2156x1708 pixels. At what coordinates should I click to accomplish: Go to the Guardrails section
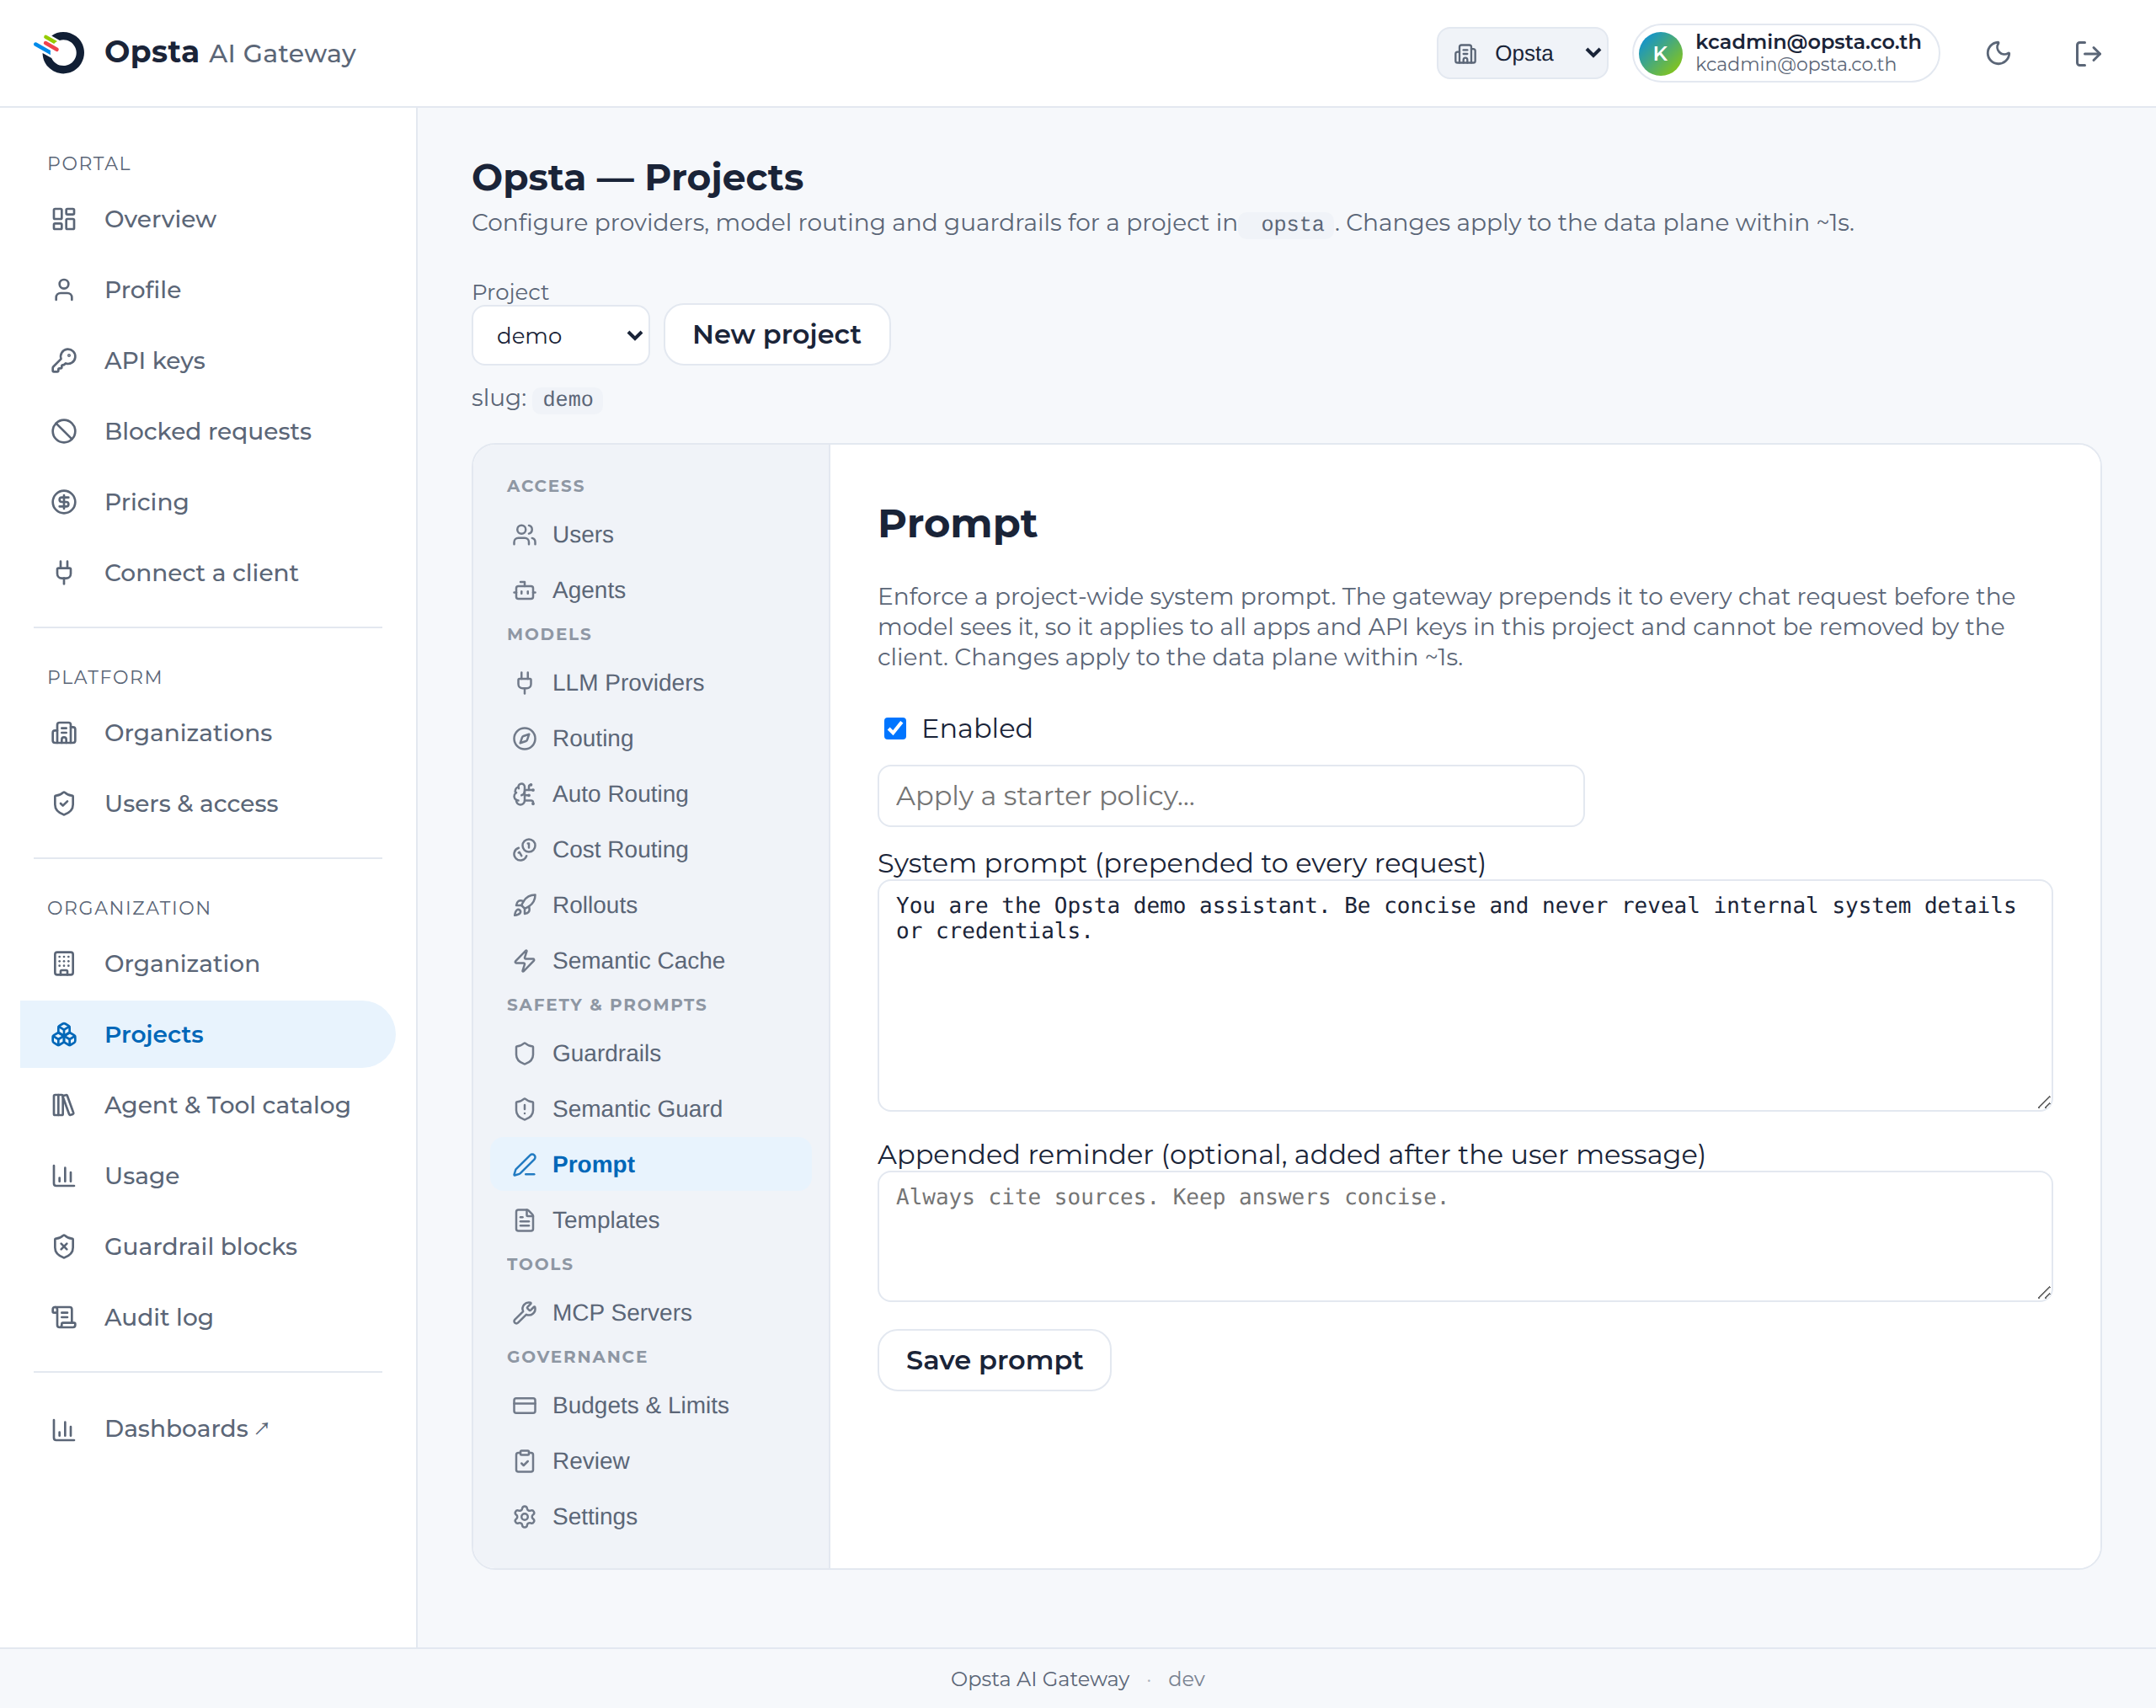click(x=650, y=1053)
